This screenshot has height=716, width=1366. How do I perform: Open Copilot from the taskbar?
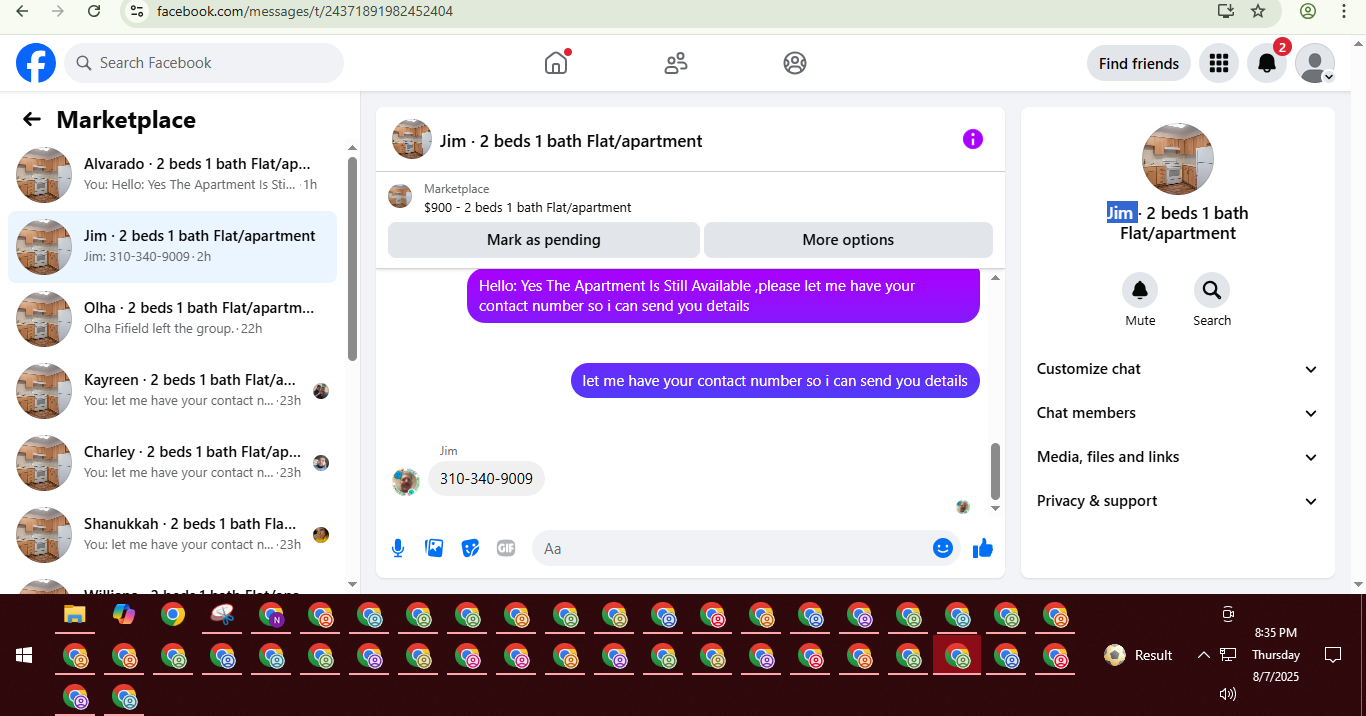click(x=124, y=614)
